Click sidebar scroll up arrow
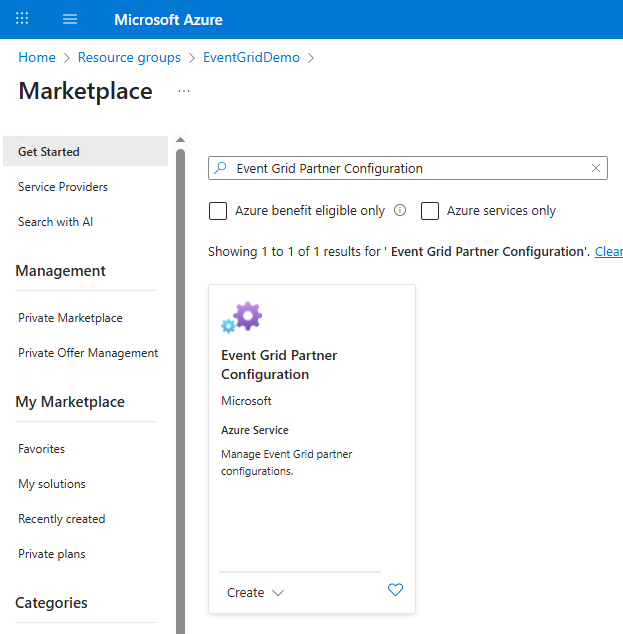The width and height of the screenshot is (623, 634). (181, 140)
